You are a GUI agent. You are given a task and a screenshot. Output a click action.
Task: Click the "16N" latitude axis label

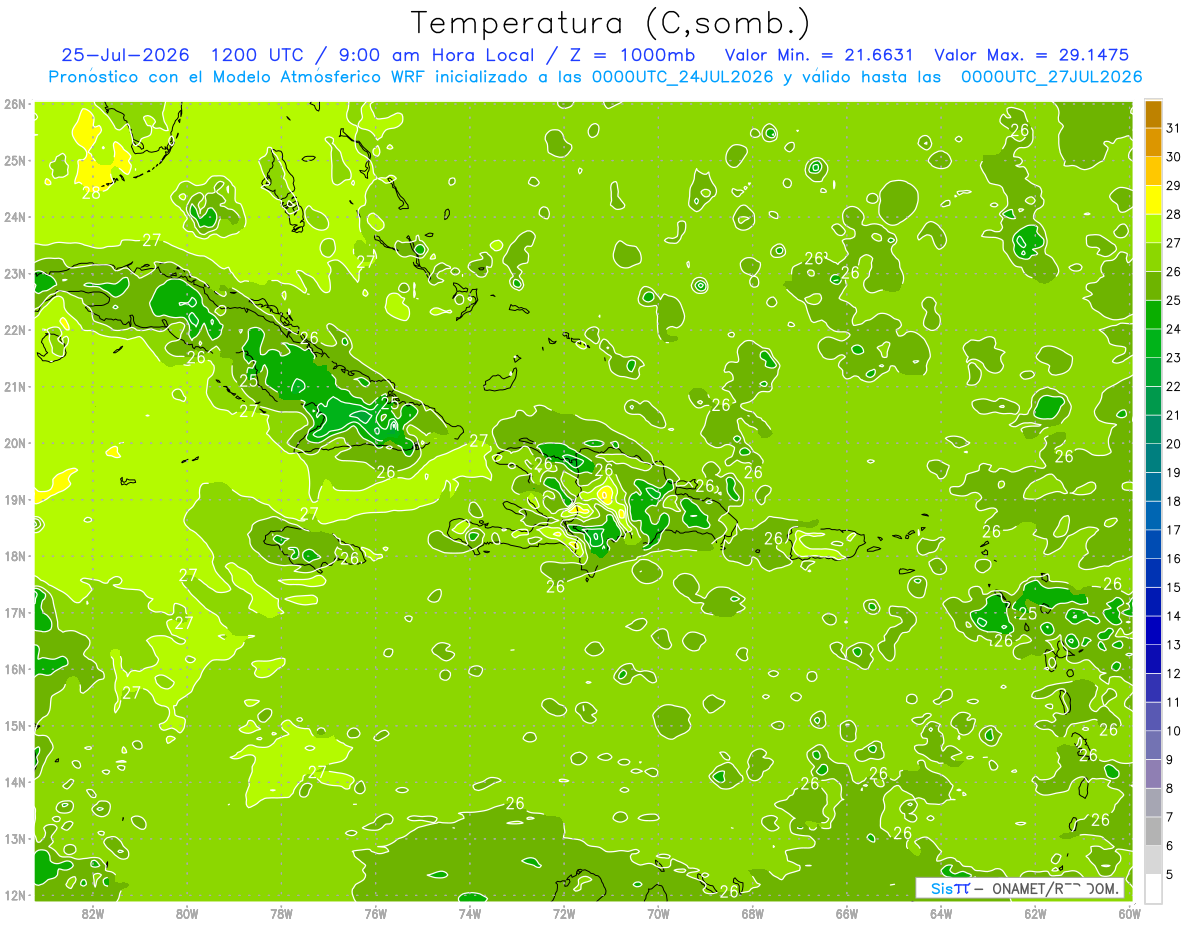pyautogui.click(x=14, y=669)
